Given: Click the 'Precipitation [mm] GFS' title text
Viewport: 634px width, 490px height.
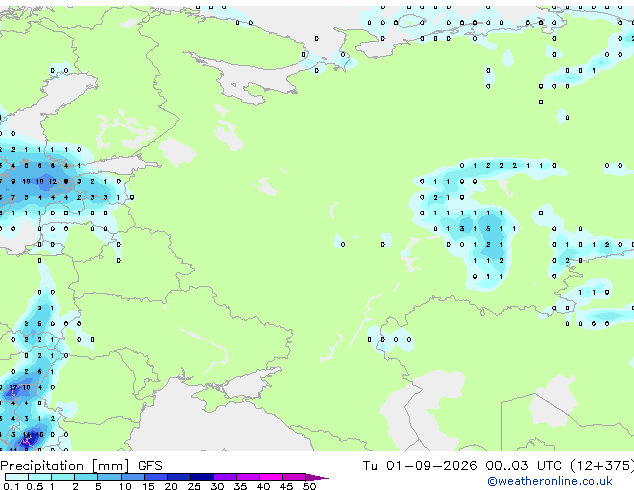Looking at the screenshot, I should pyautogui.click(x=81, y=466).
